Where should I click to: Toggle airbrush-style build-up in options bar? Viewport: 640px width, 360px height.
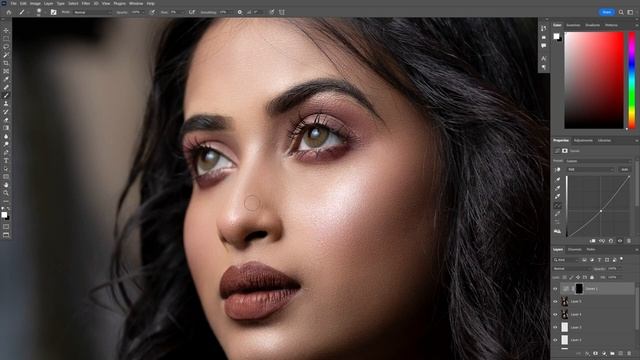pos(191,12)
